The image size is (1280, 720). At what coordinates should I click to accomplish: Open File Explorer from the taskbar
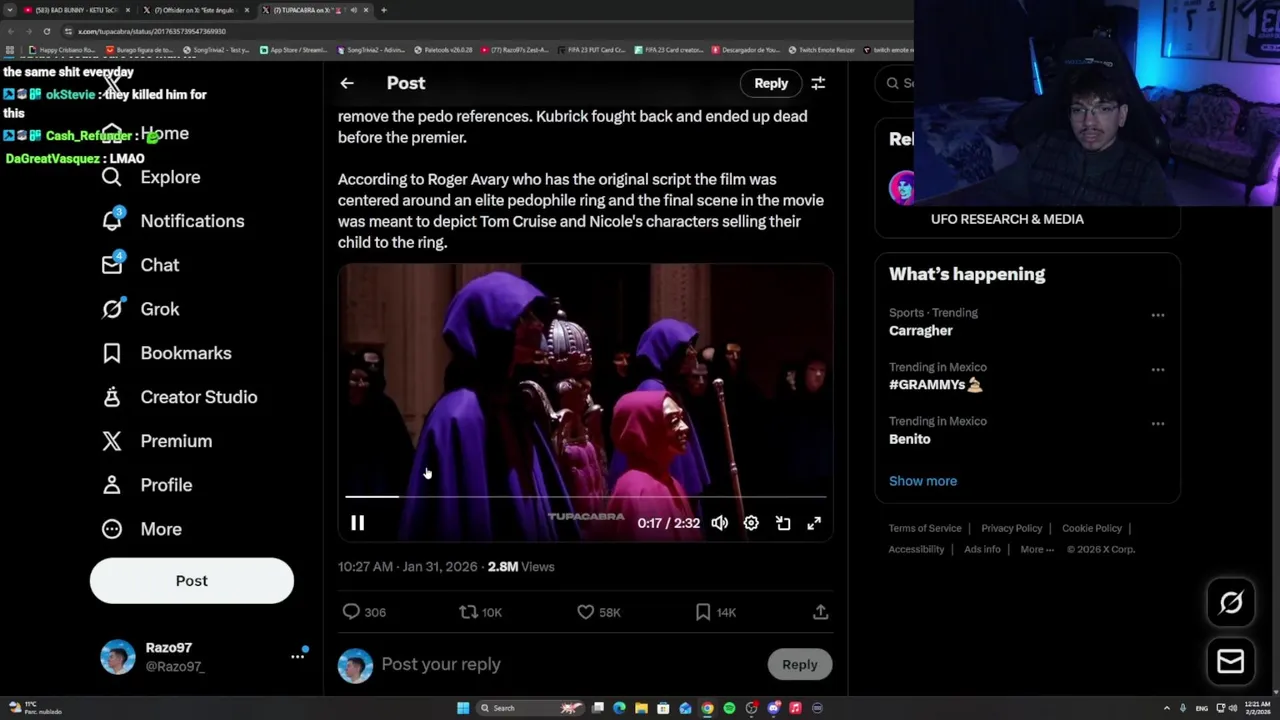(x=641, y=708)
